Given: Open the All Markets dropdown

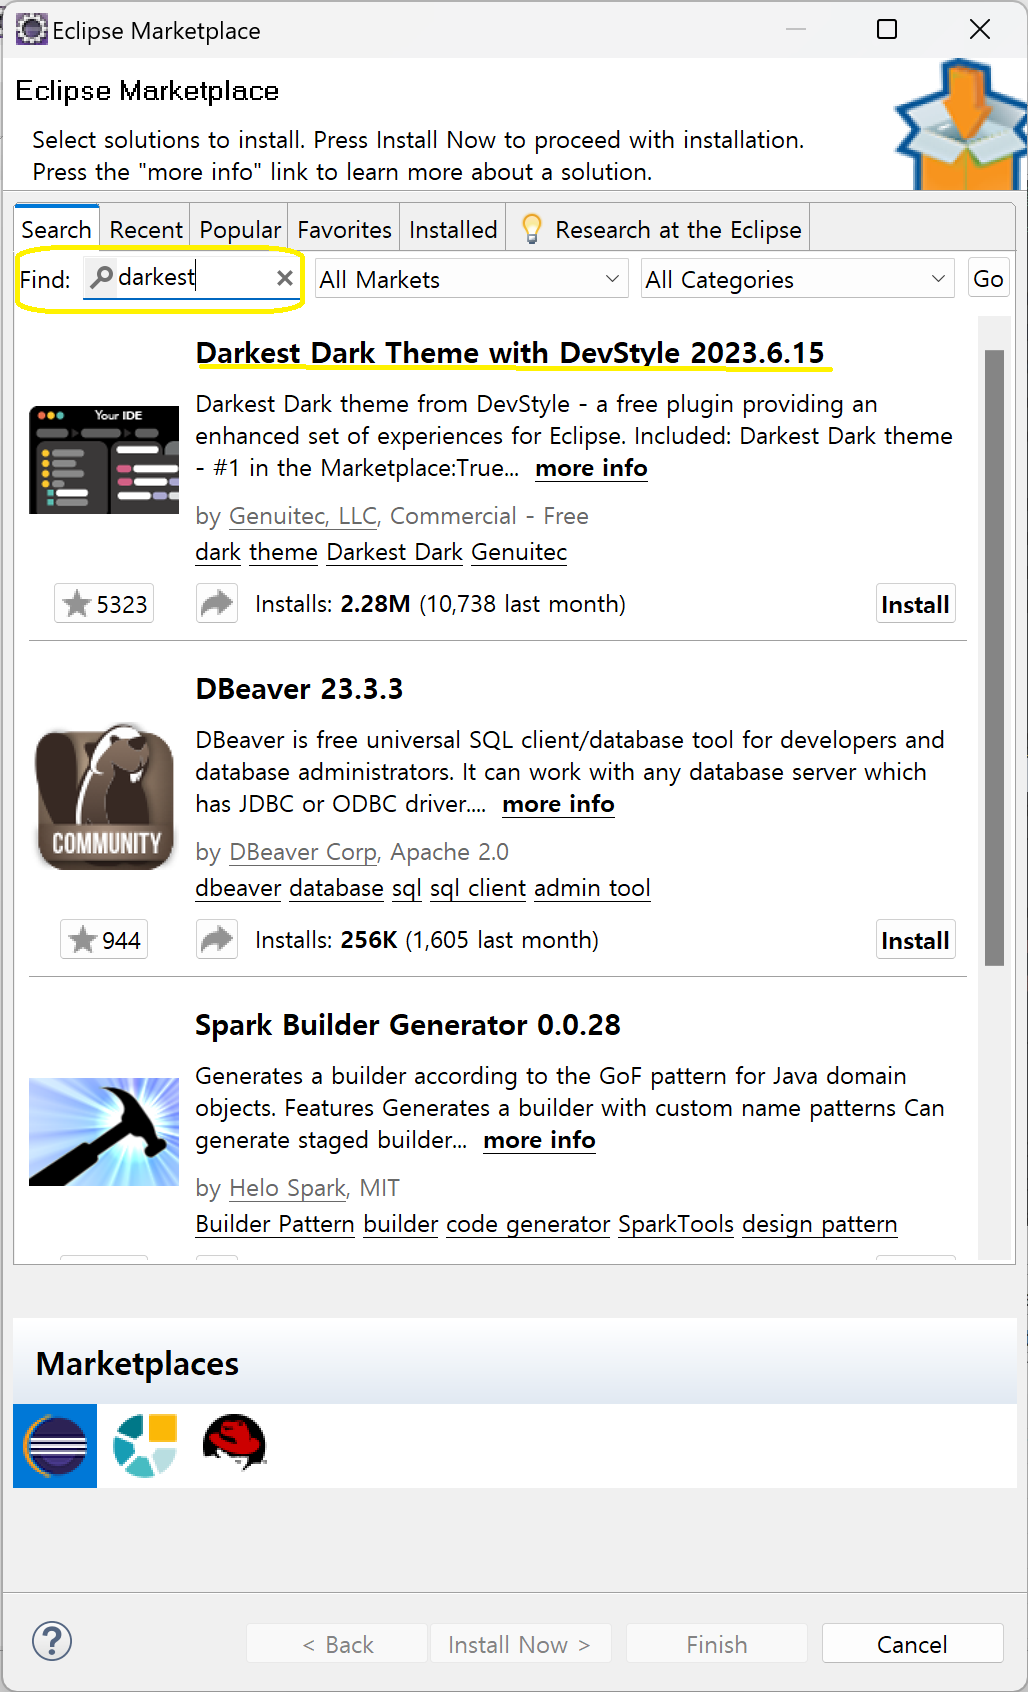Looking at the screenshot, I should [471, 279].
